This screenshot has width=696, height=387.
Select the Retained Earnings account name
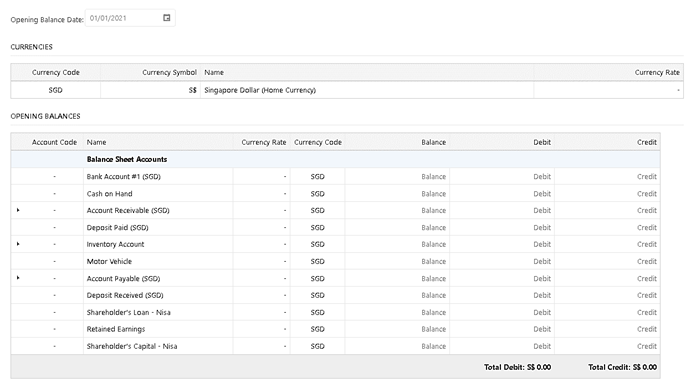(116, 329)
